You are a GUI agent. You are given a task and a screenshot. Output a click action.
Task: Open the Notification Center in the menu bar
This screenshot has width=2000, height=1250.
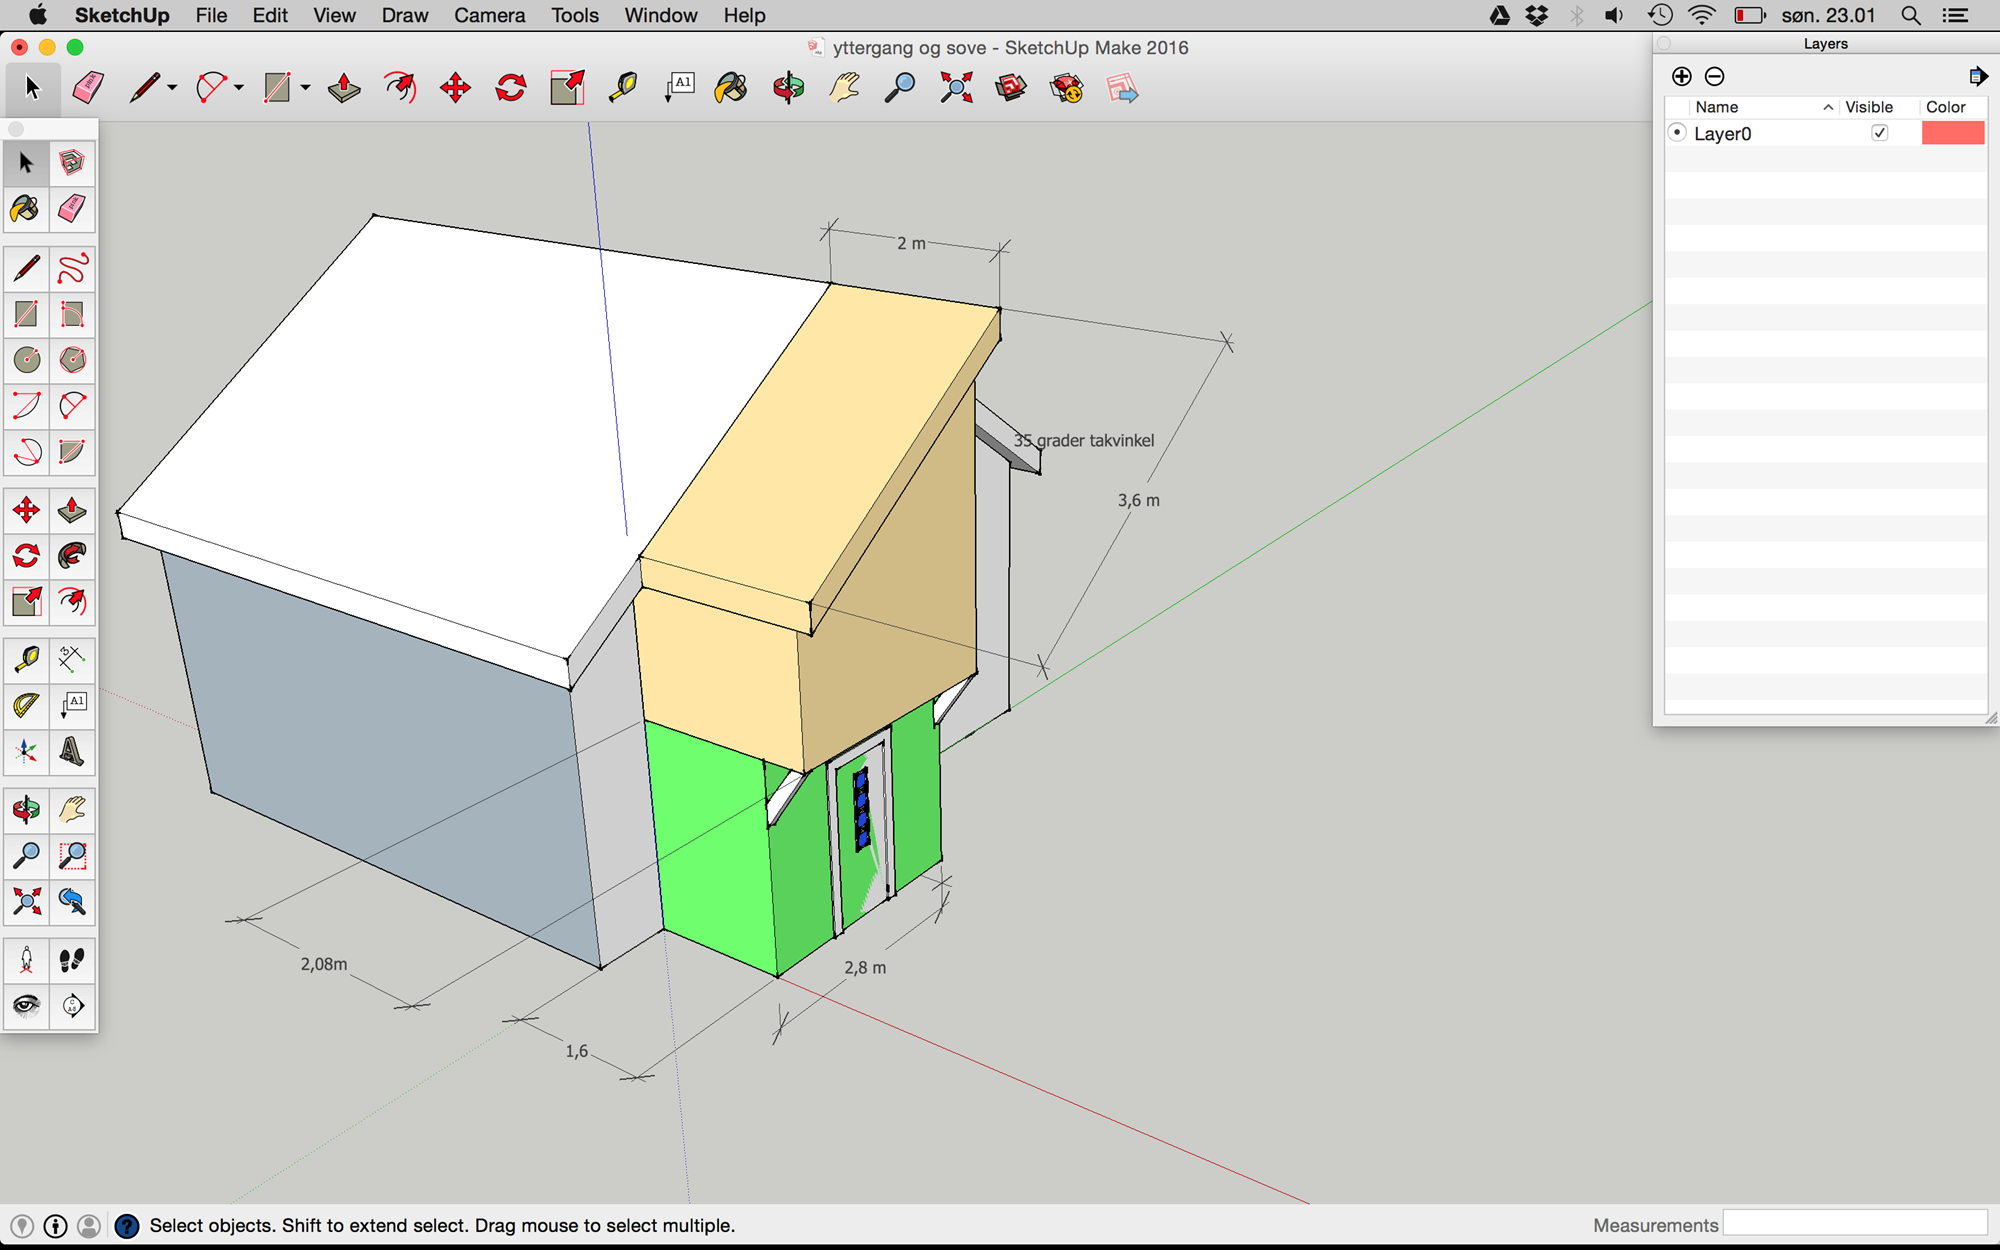1955,15
